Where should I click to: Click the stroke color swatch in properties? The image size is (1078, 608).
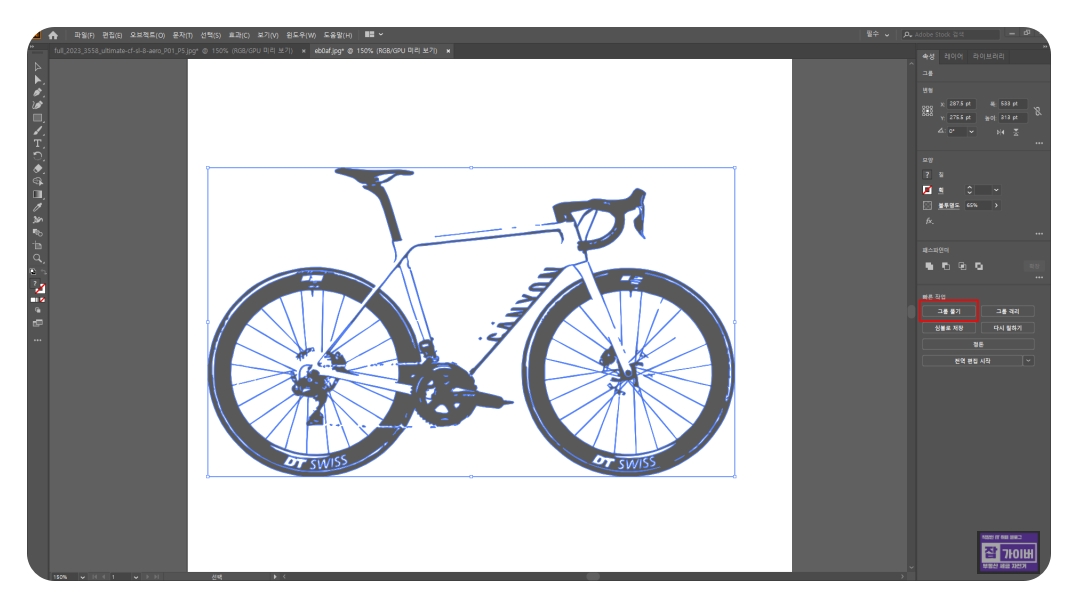coord(927,190)
